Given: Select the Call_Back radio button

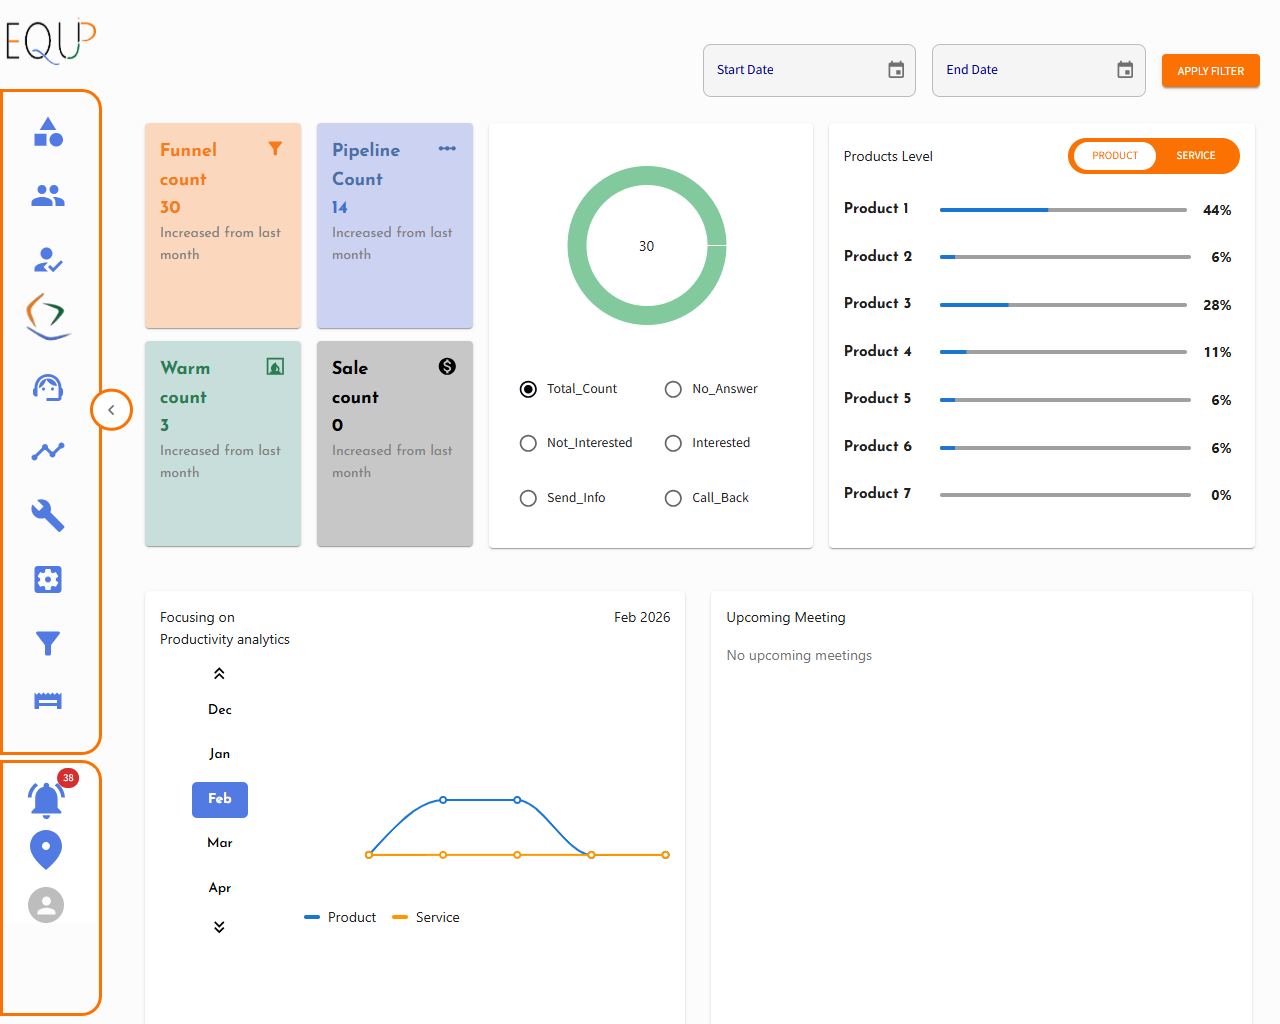Looking at the screenshot, I should 673,498.
